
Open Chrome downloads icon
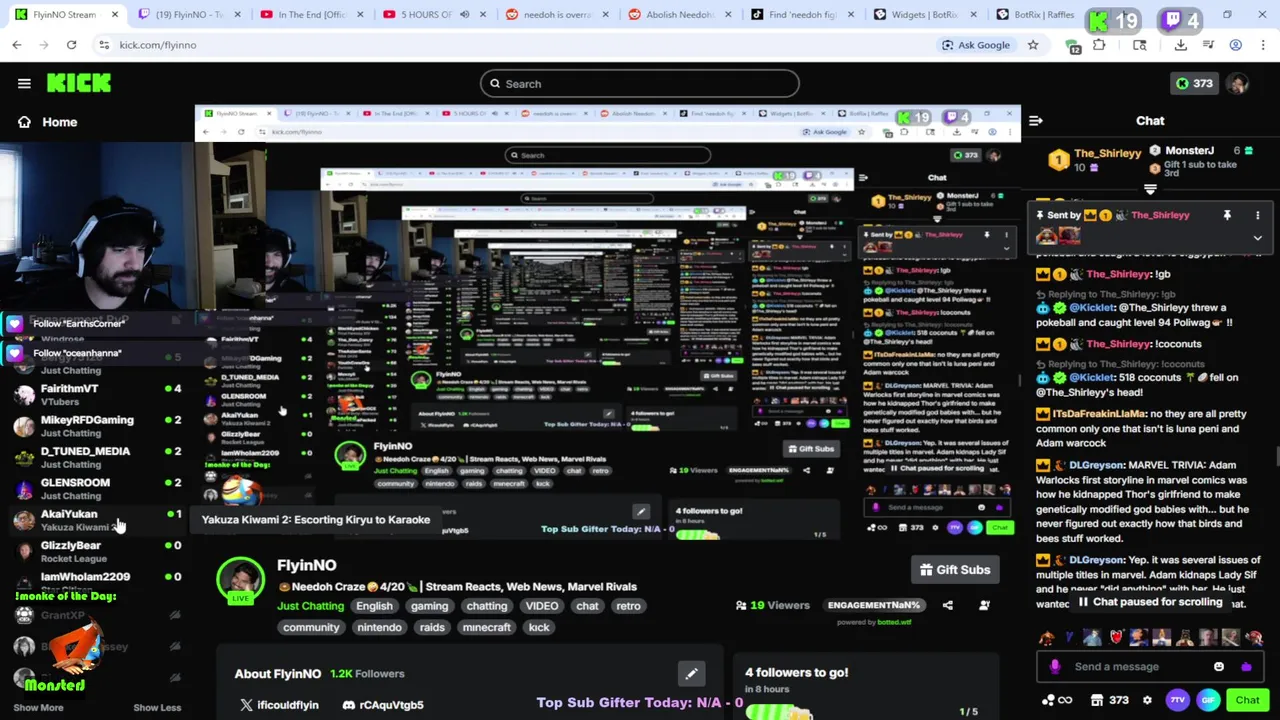pos(1181,45)
